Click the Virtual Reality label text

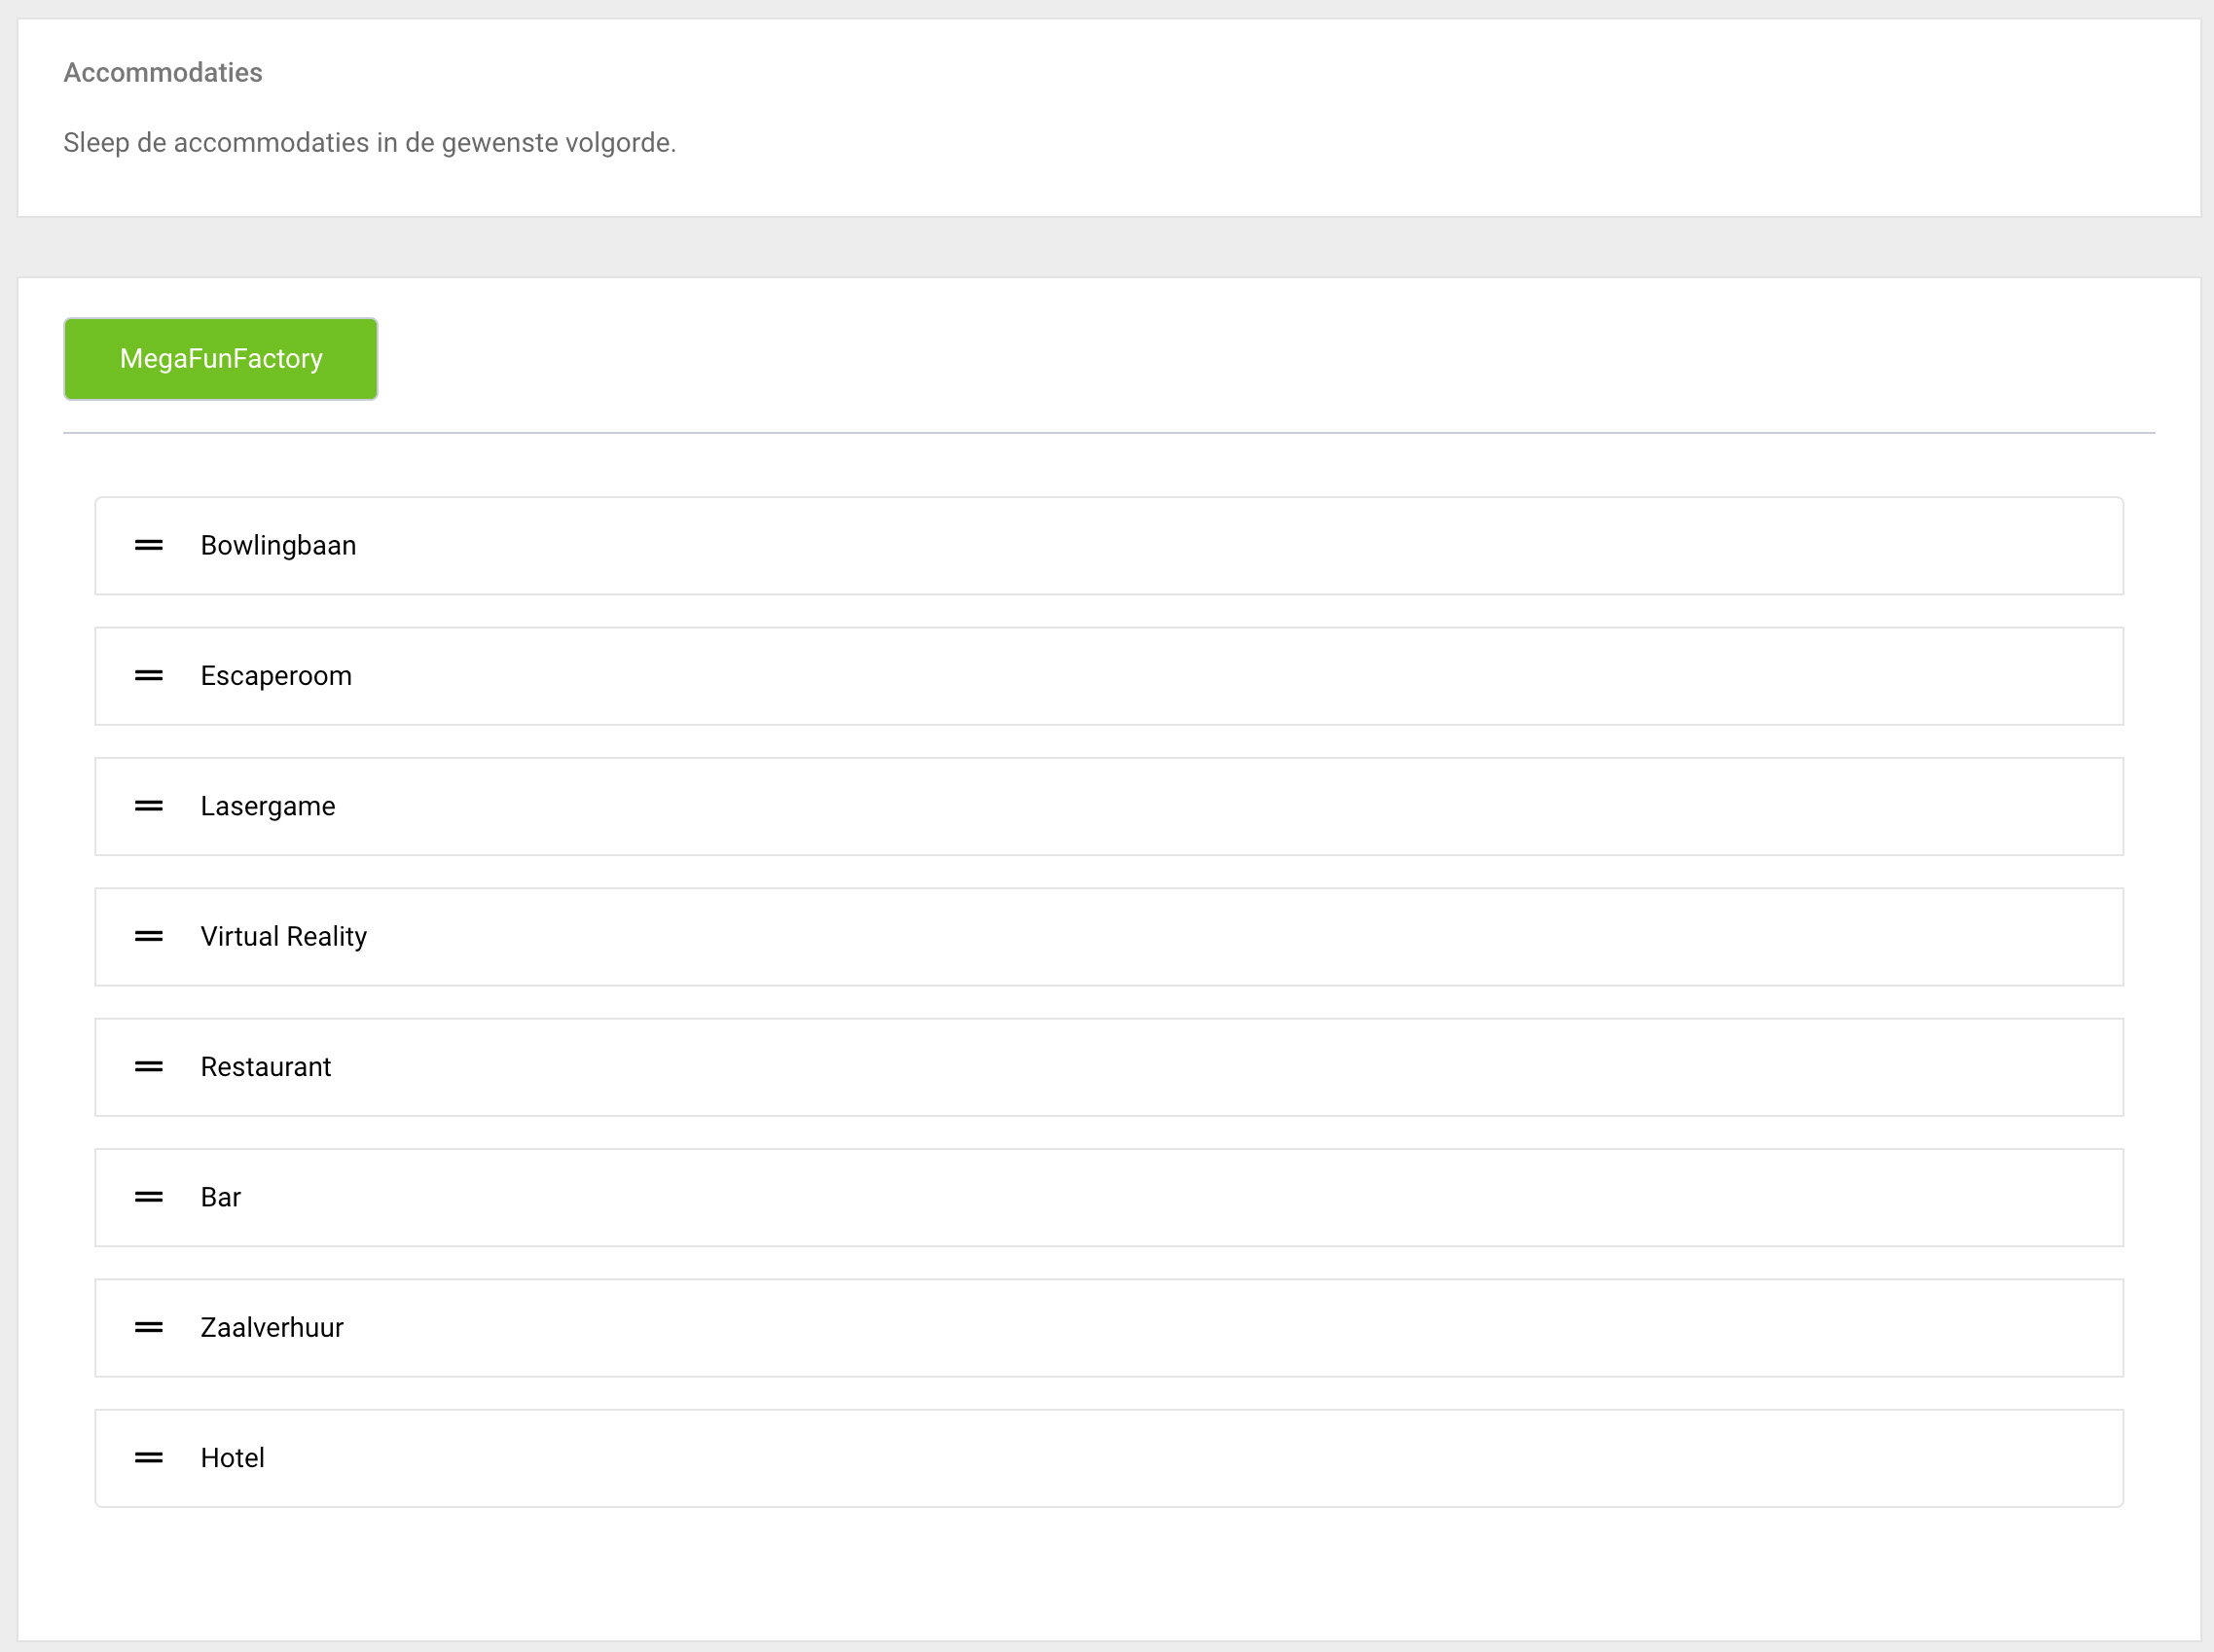coord(284,937)
